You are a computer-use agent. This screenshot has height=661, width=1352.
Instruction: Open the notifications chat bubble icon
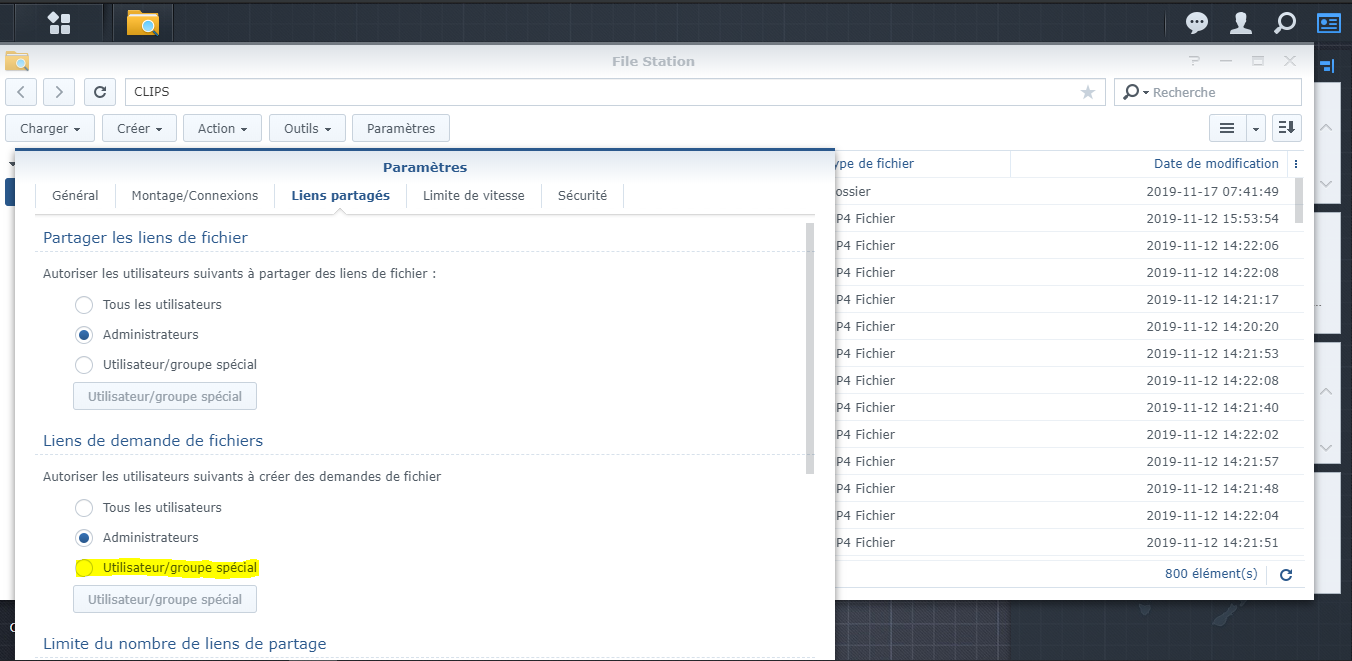point(1196,22)
